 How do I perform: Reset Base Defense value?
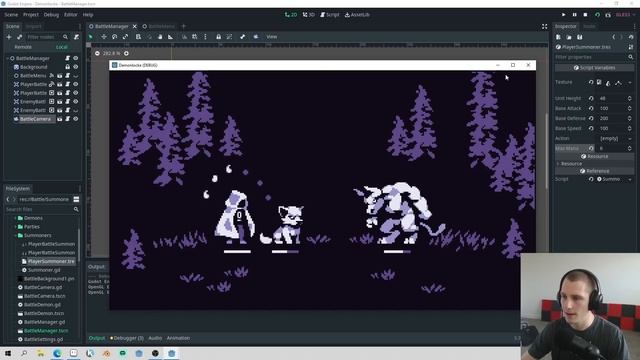pyautogui.click(x=591, y=118)
